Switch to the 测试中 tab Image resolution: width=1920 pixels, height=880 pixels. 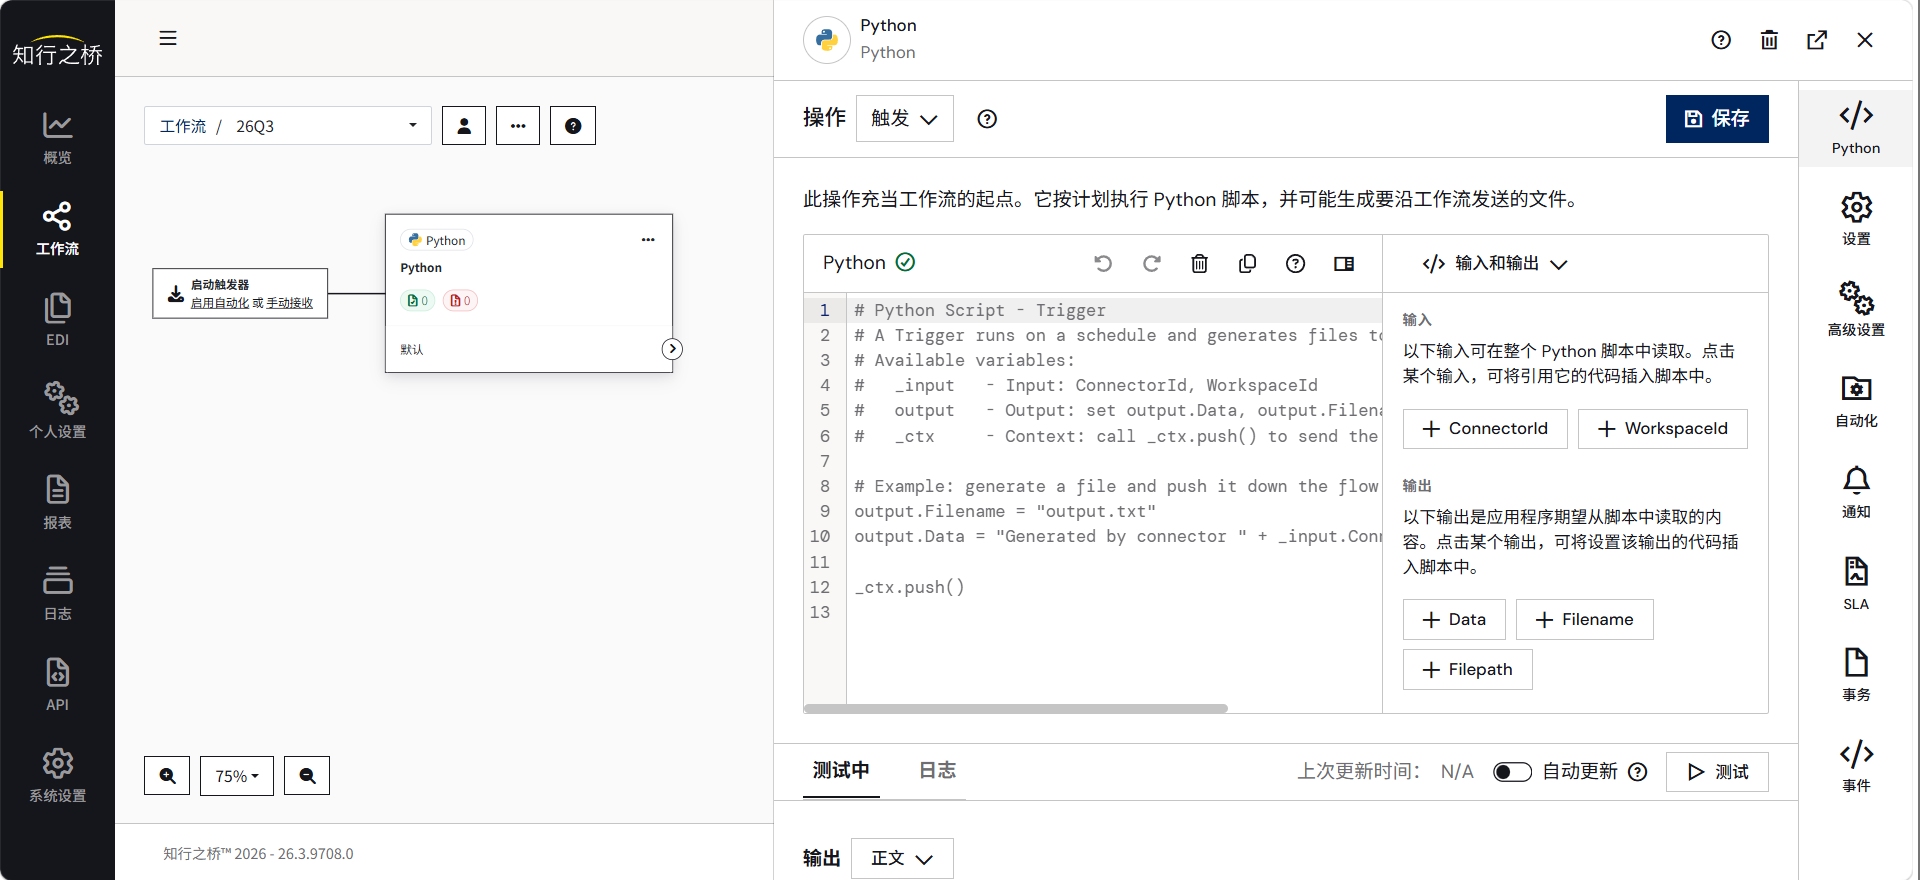841,770
